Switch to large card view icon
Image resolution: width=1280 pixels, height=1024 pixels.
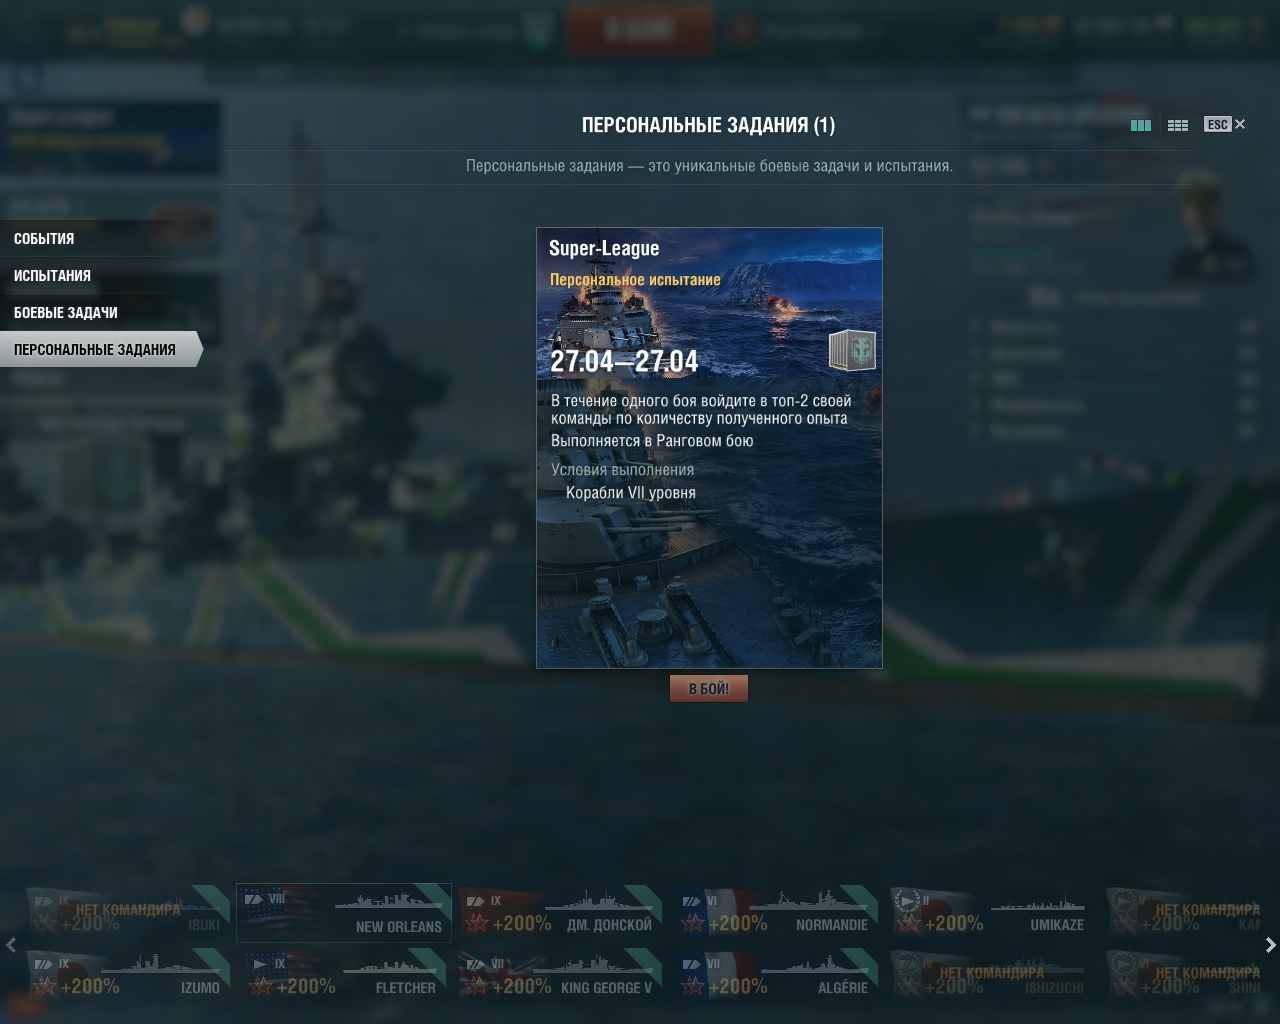[x=1140, y=125]
